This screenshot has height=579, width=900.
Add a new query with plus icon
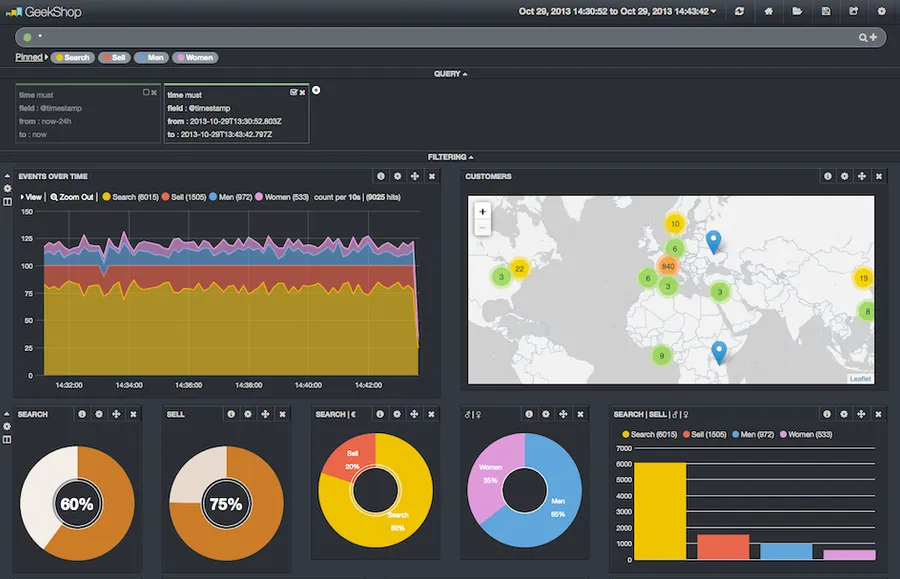tap(874, 37)
